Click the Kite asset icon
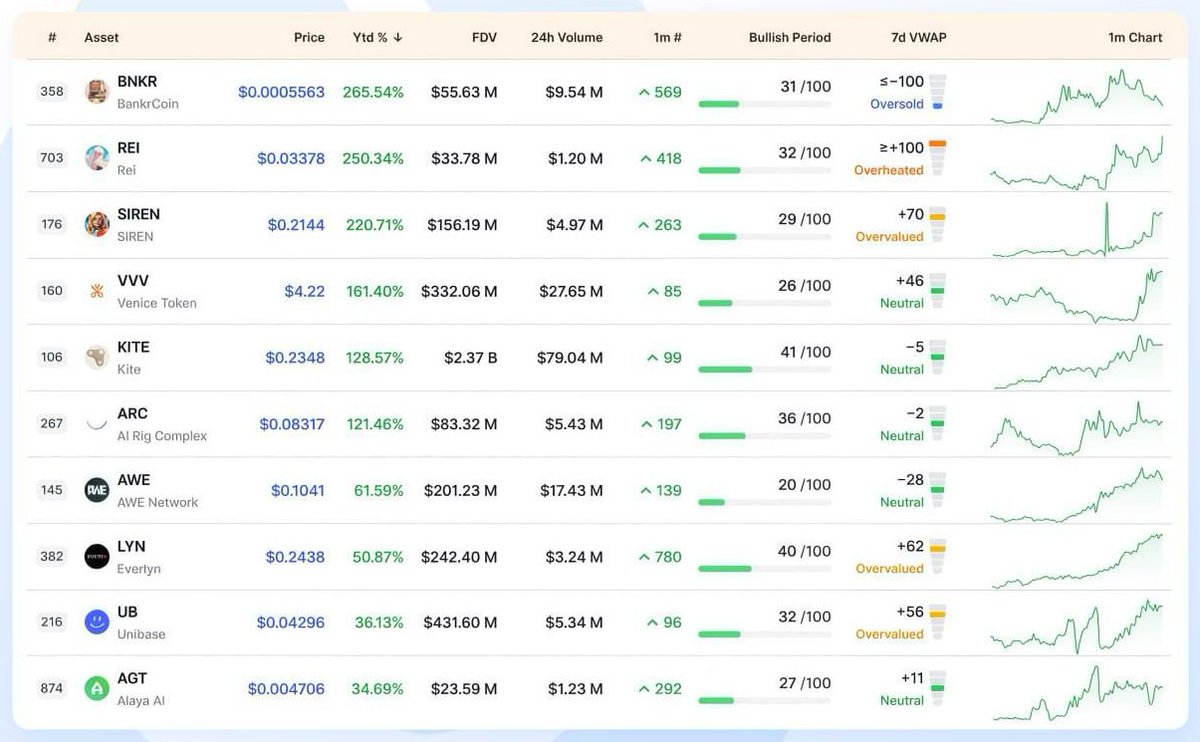The width and height of the screenshot is (1200, 742). tap(96, 356)
